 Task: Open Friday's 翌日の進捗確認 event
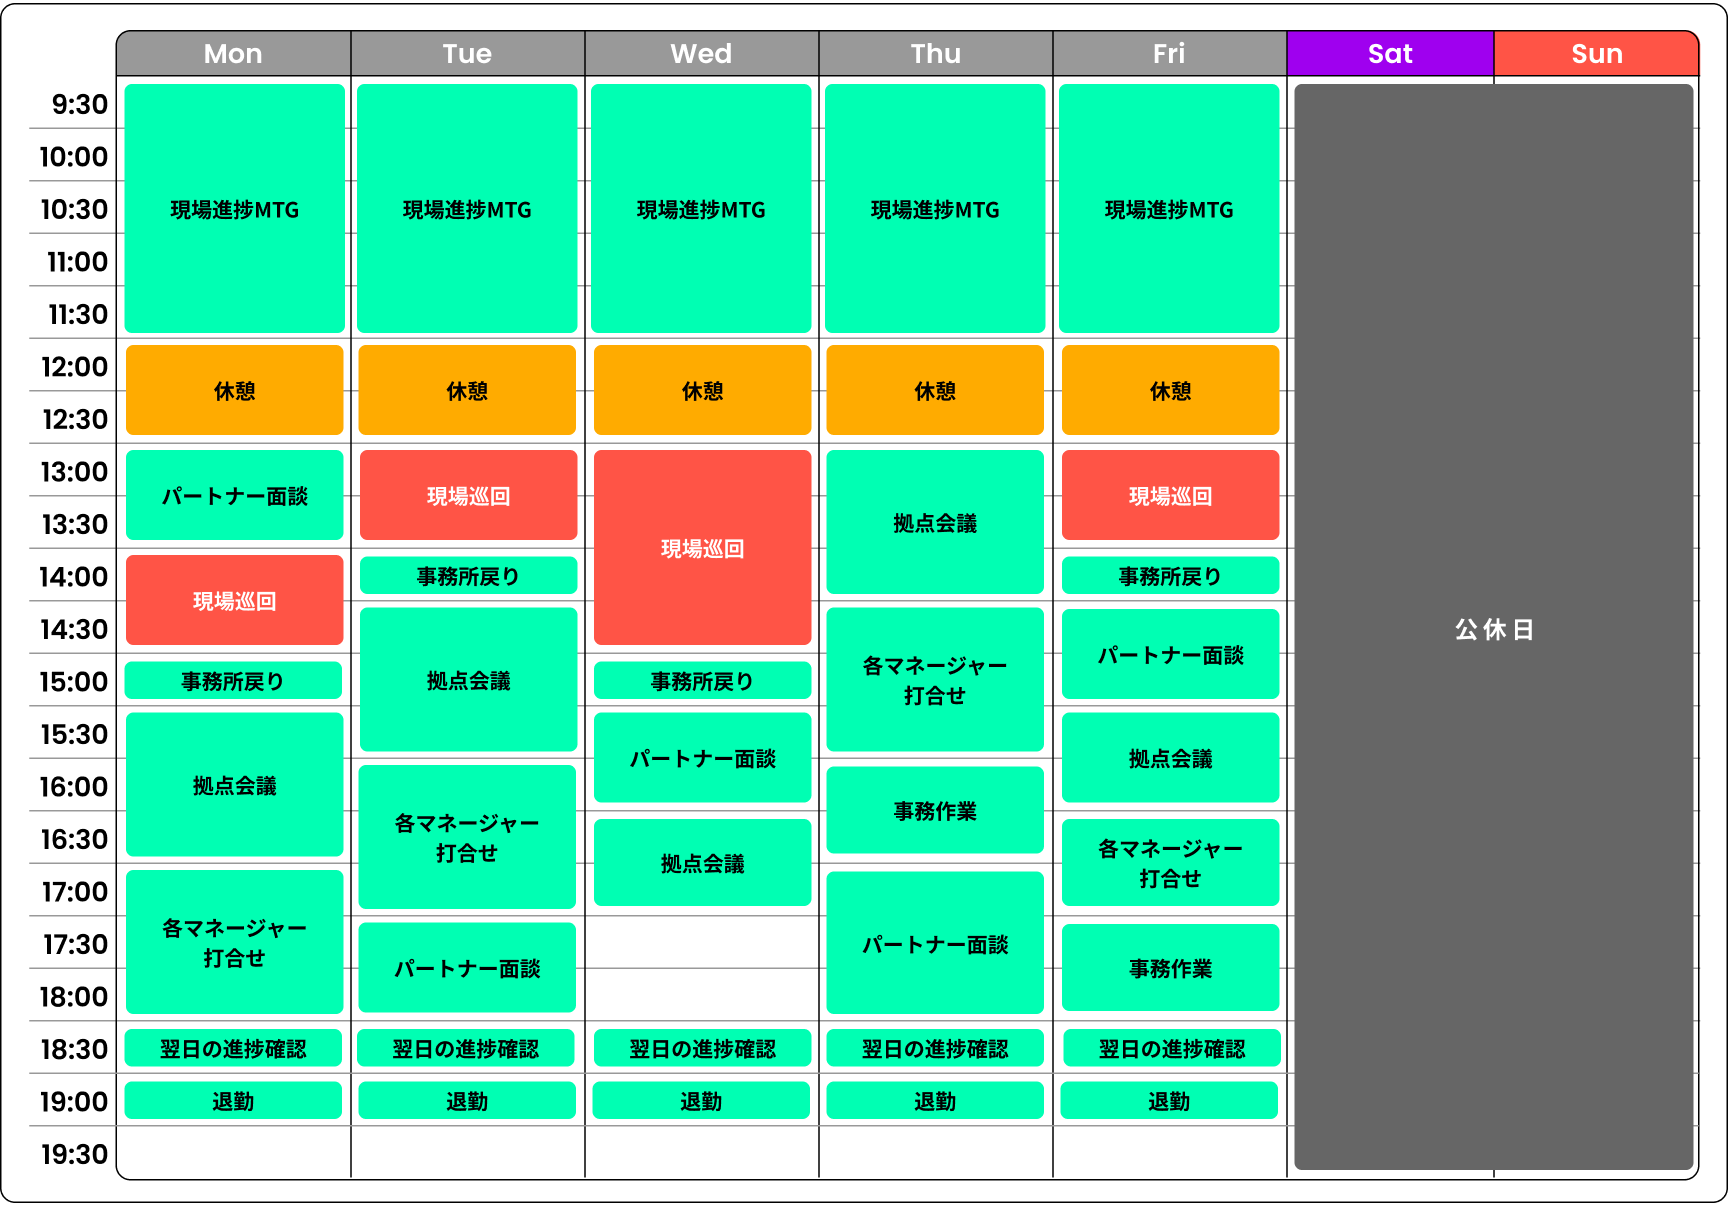coord(1170,1048)
